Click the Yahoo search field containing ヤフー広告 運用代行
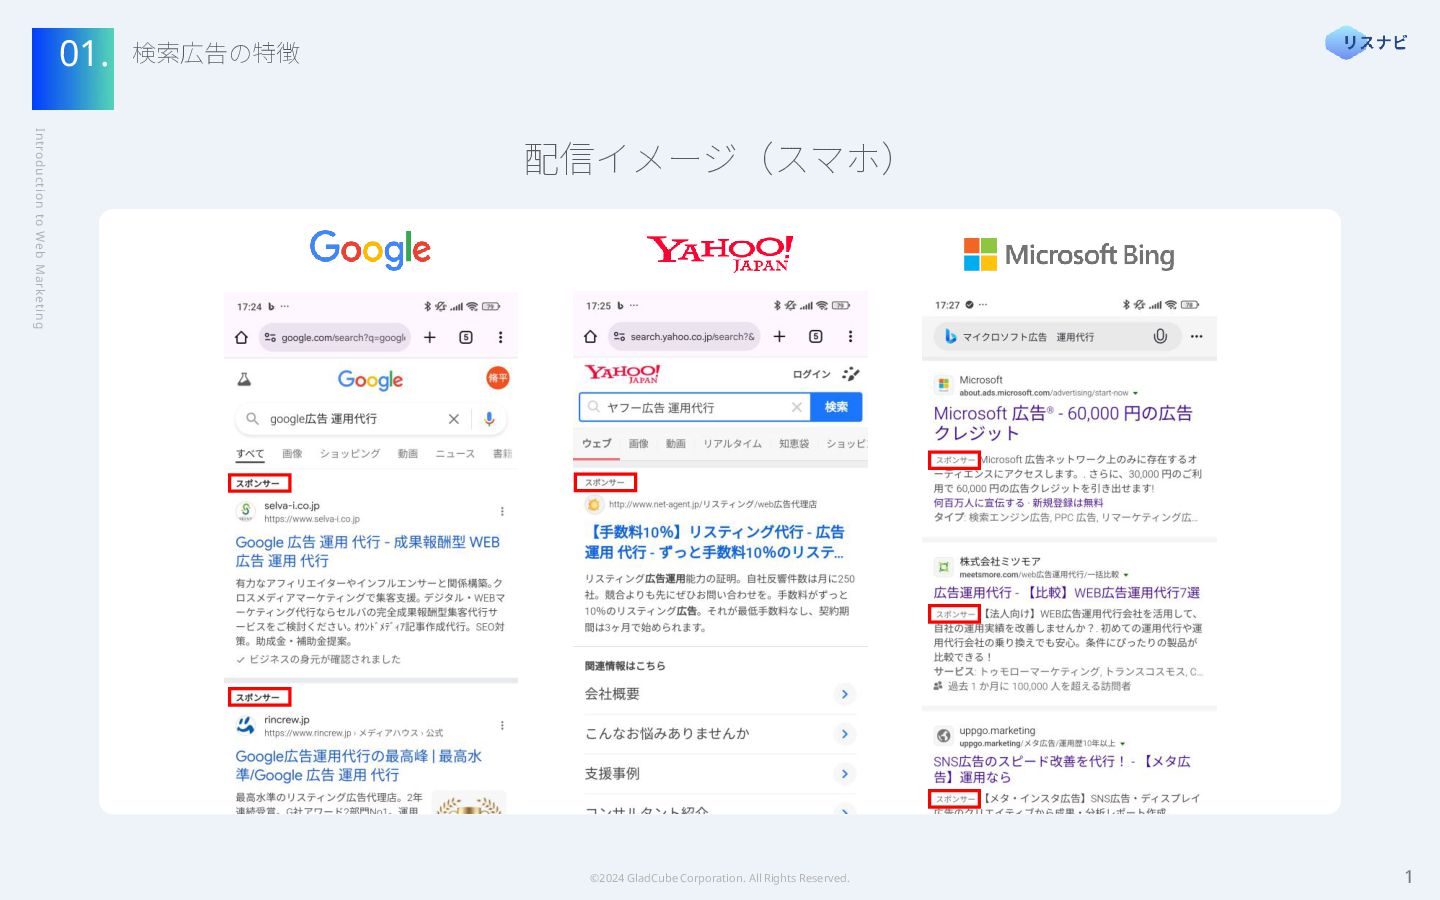This screenshot has height=900, width=1440. (x=694, y=407)
